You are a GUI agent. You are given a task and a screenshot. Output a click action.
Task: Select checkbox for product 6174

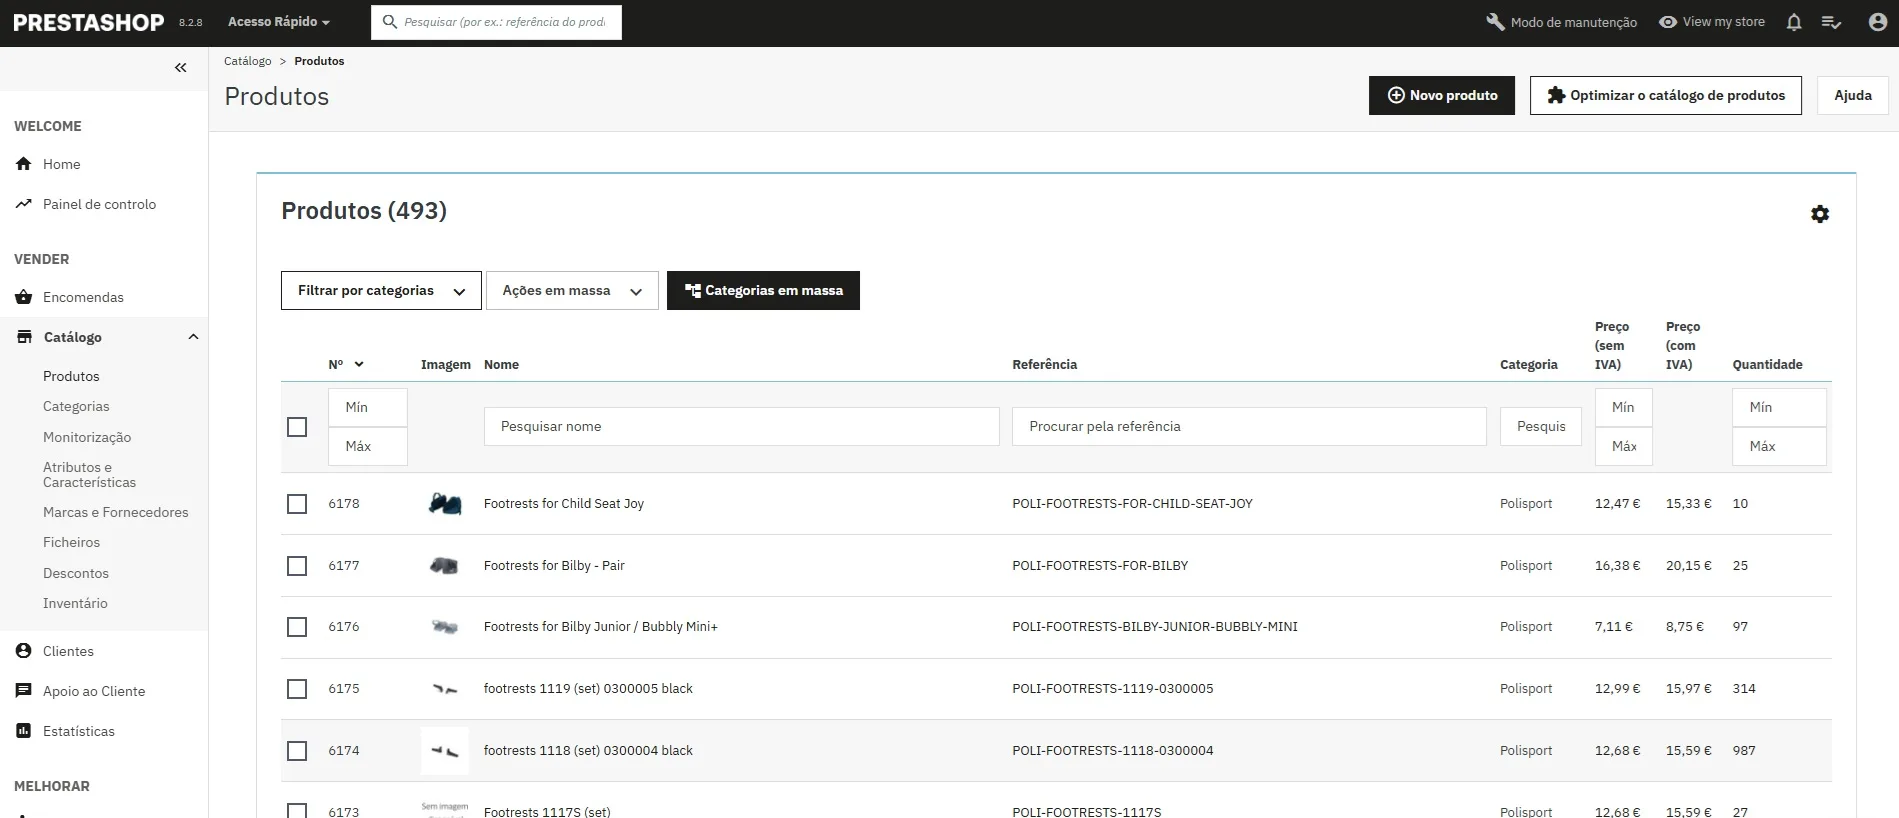(x=297, y=751)
